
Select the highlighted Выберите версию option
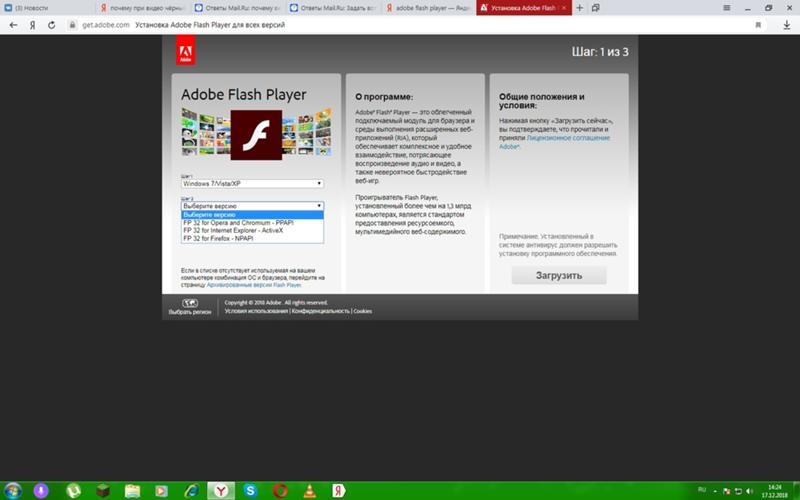click(253, 215)
